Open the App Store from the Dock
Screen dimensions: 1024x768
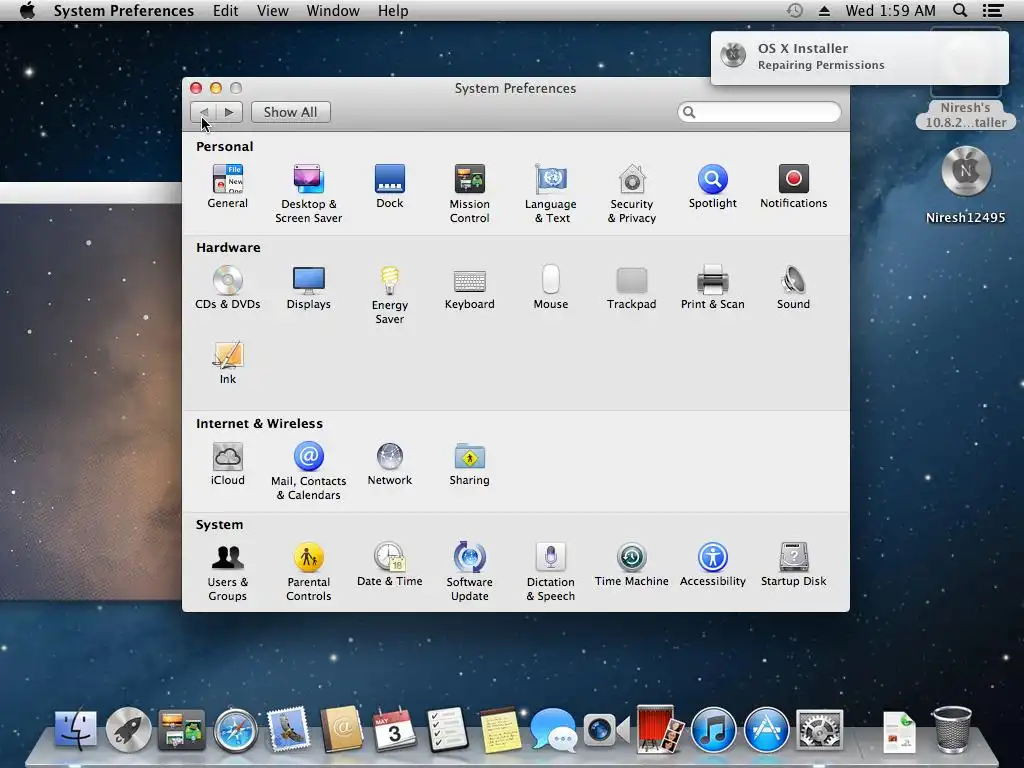click(x=766, y=729)
